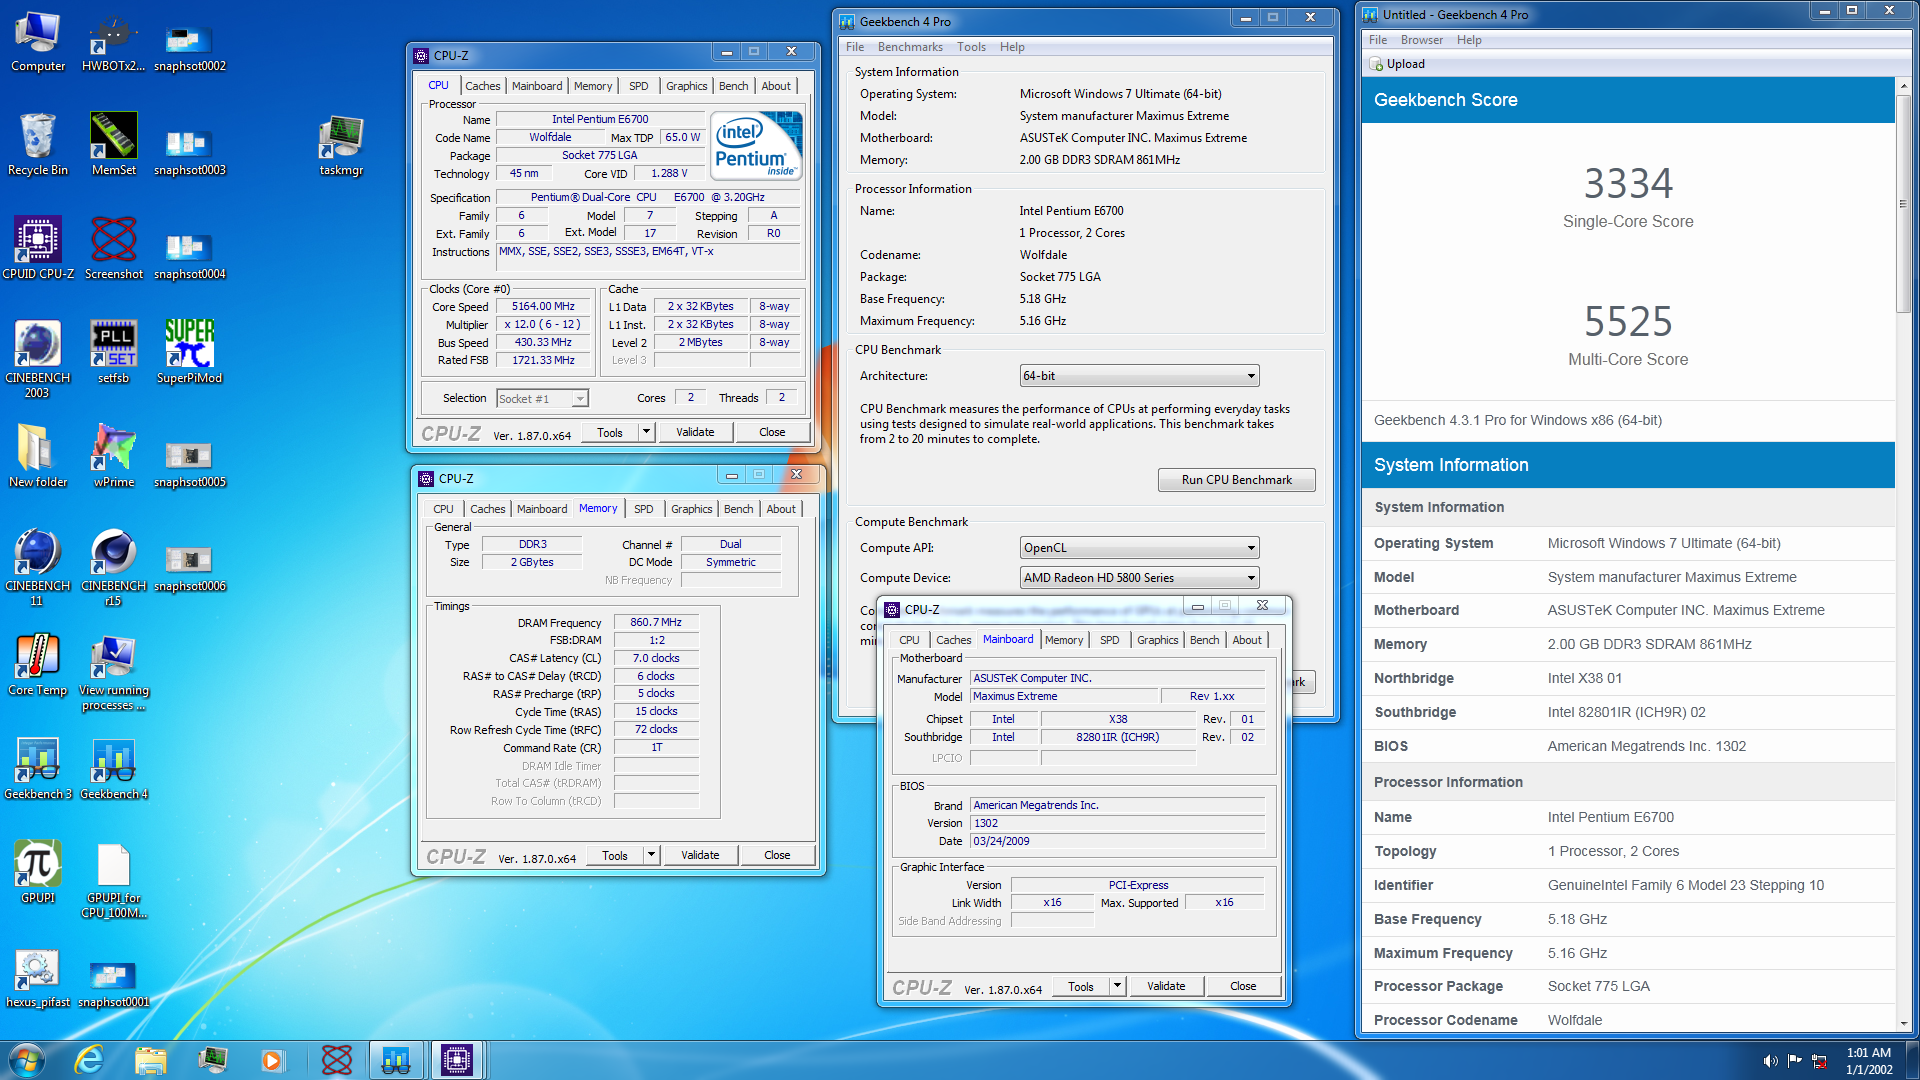This screenshot has width=1920, height=1080.
Task: Click Tools button in Mainboard CPU-Z
Action: tap(1081, 986)
